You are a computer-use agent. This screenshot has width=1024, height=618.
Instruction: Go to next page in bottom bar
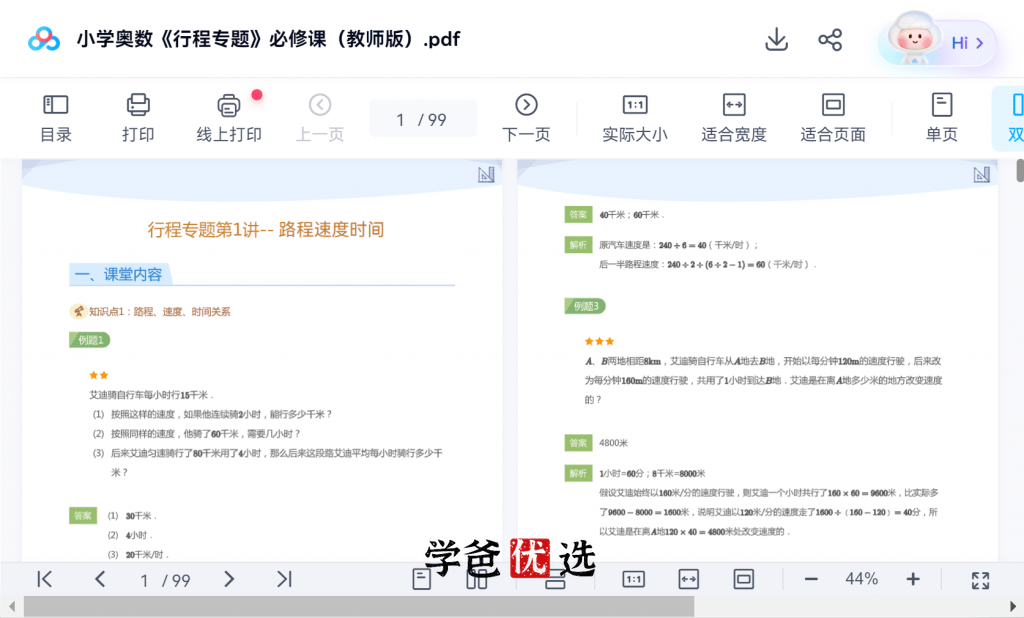point(229,579)
